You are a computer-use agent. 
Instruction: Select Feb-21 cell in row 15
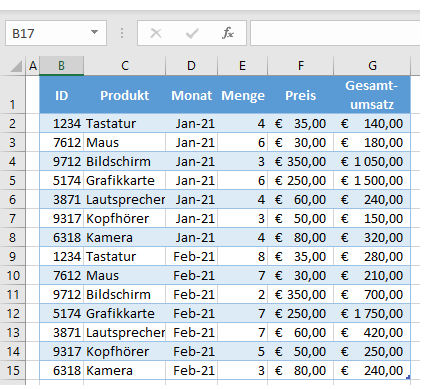191,370
